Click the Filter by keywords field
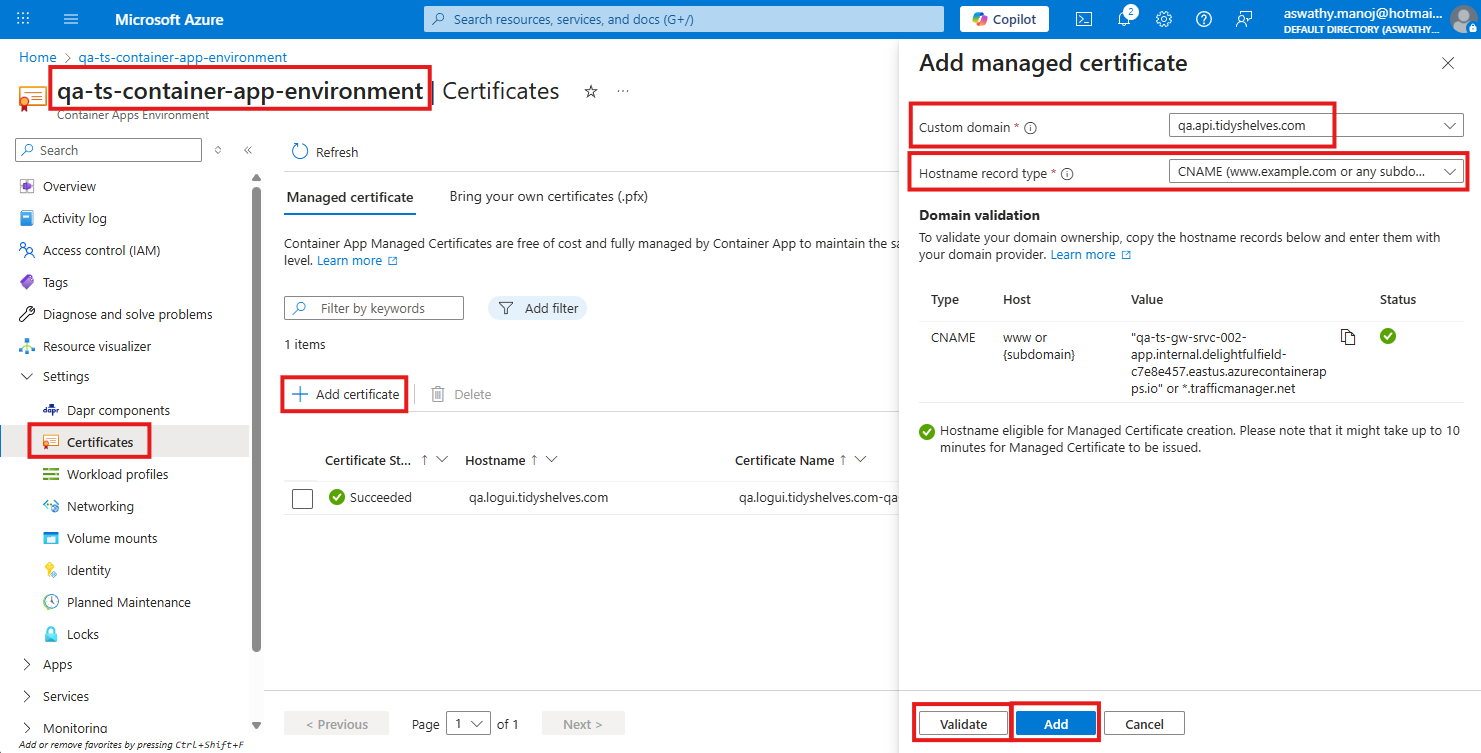 pos(374,308)
